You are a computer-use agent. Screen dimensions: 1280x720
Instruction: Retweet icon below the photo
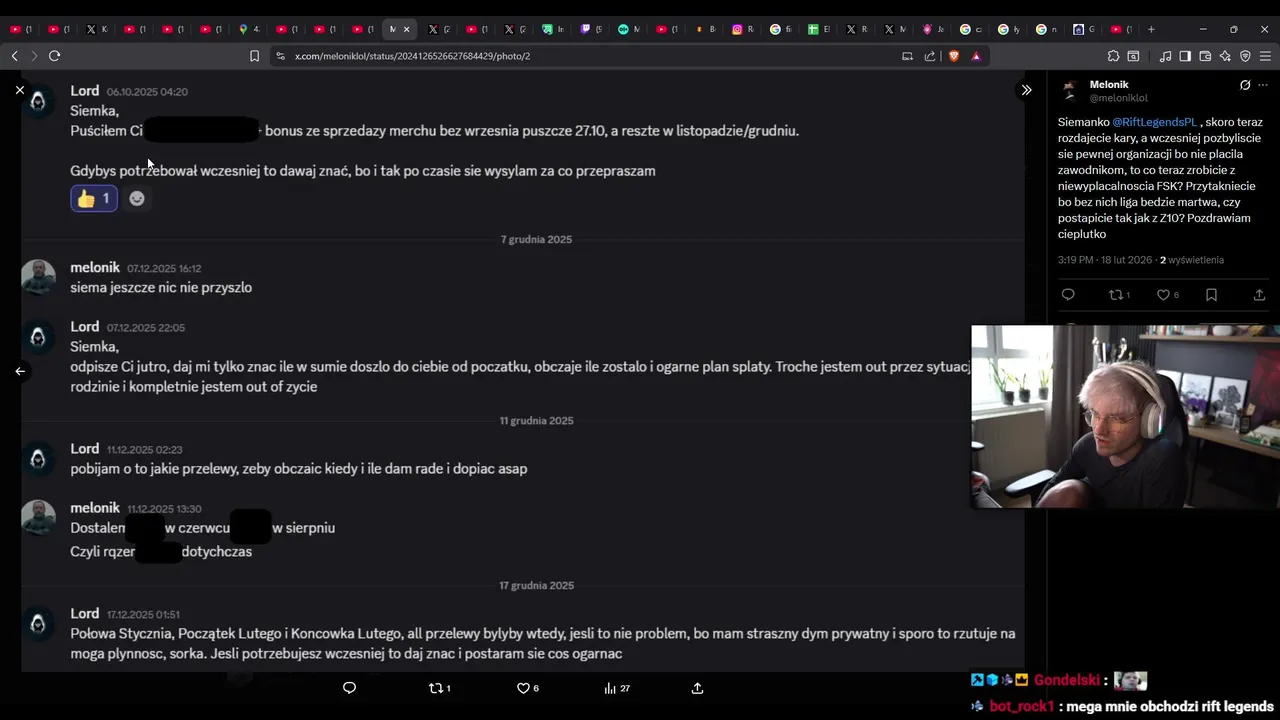tap(439, 688)
